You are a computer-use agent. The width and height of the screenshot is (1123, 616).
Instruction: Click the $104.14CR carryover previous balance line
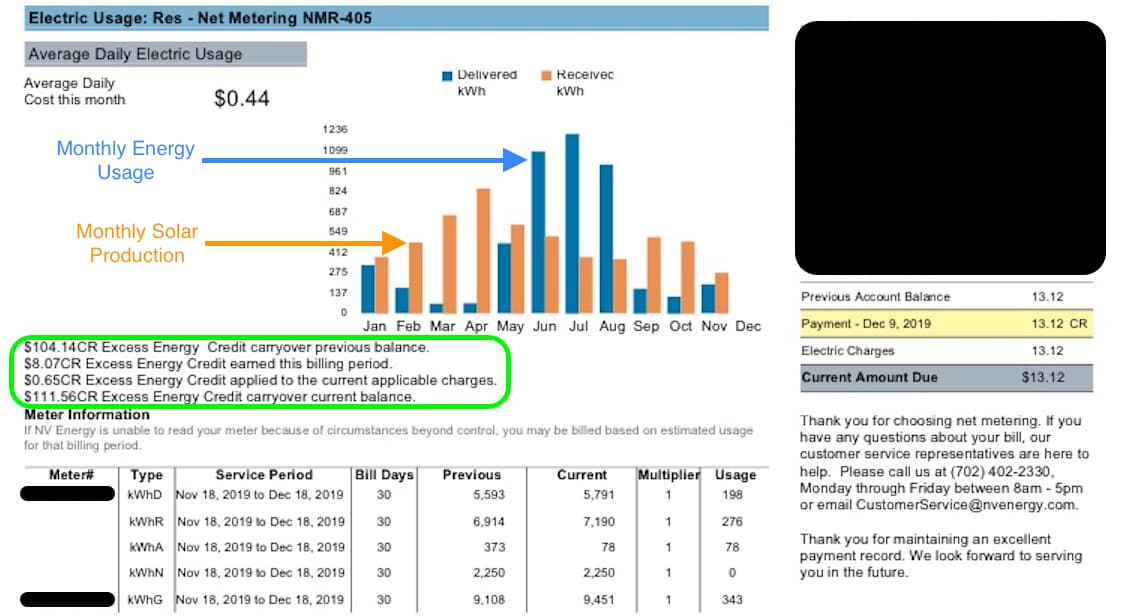coord(227,347)
